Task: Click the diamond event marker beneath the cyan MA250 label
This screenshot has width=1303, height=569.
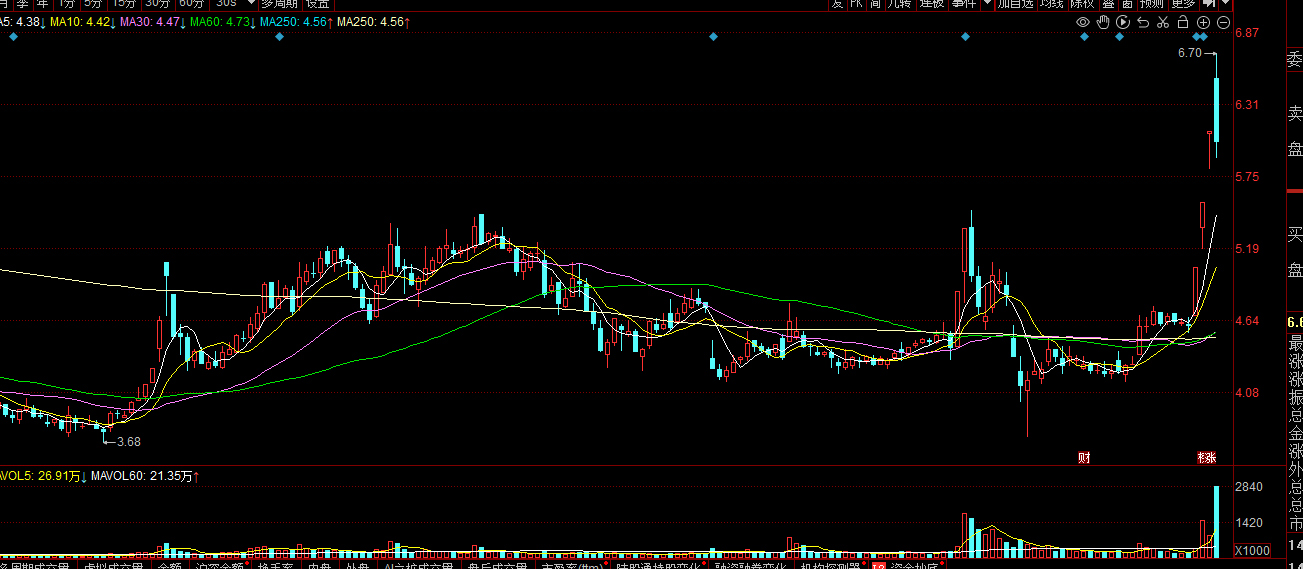Action: pos(280,37)
